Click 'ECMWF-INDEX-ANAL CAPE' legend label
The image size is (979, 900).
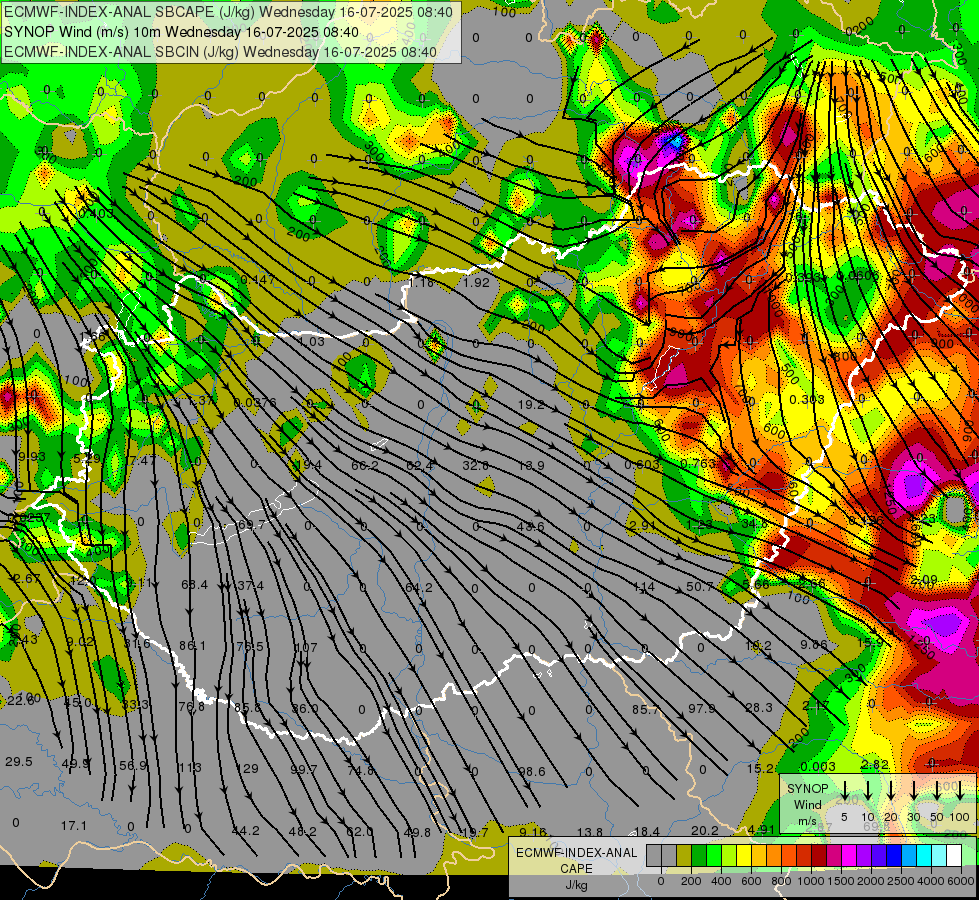click(x=576, y=860)
